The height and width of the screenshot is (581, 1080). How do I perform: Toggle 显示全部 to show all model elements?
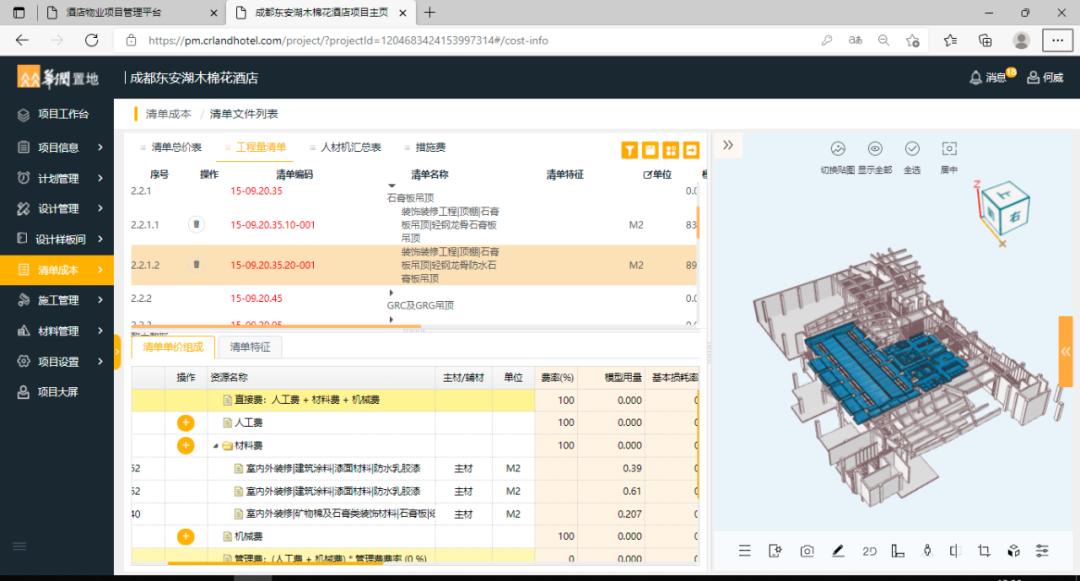[x=874, y=148]
